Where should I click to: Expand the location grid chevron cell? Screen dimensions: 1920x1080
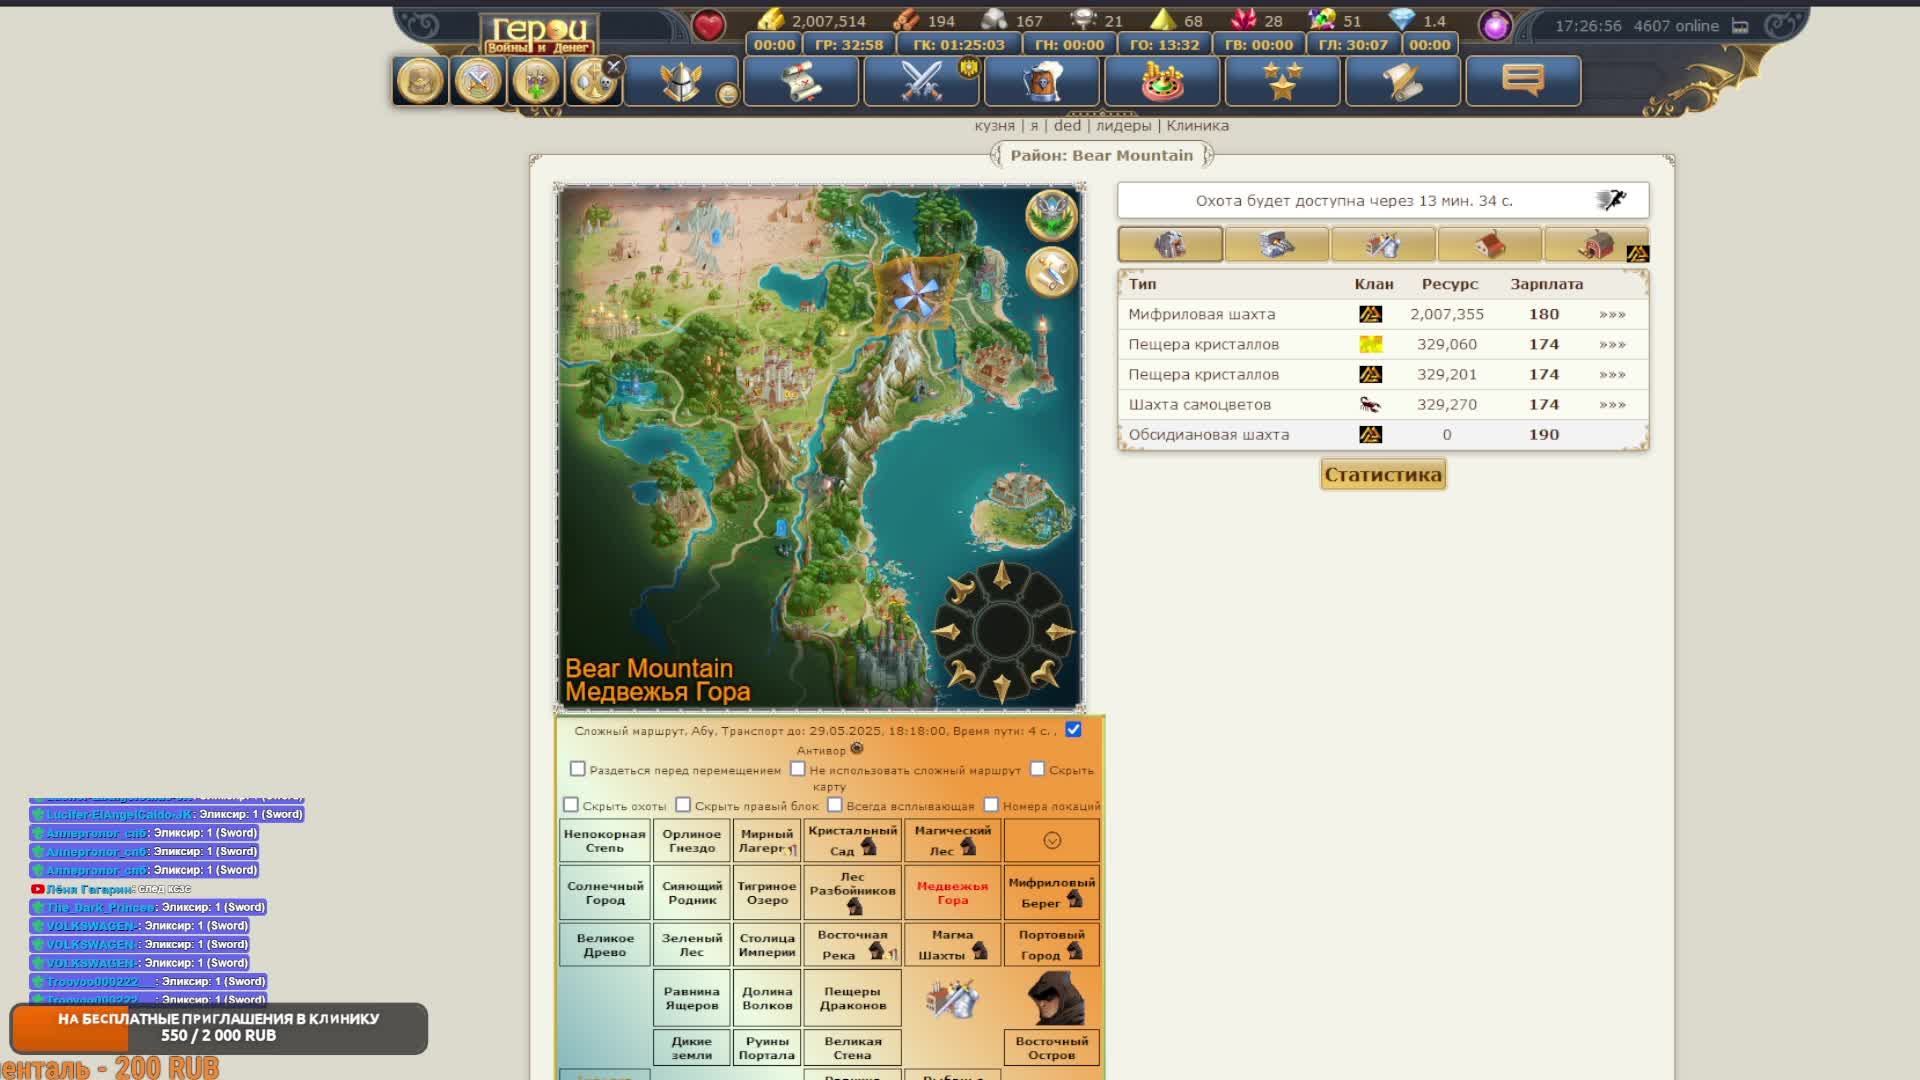coord(1052,840)
